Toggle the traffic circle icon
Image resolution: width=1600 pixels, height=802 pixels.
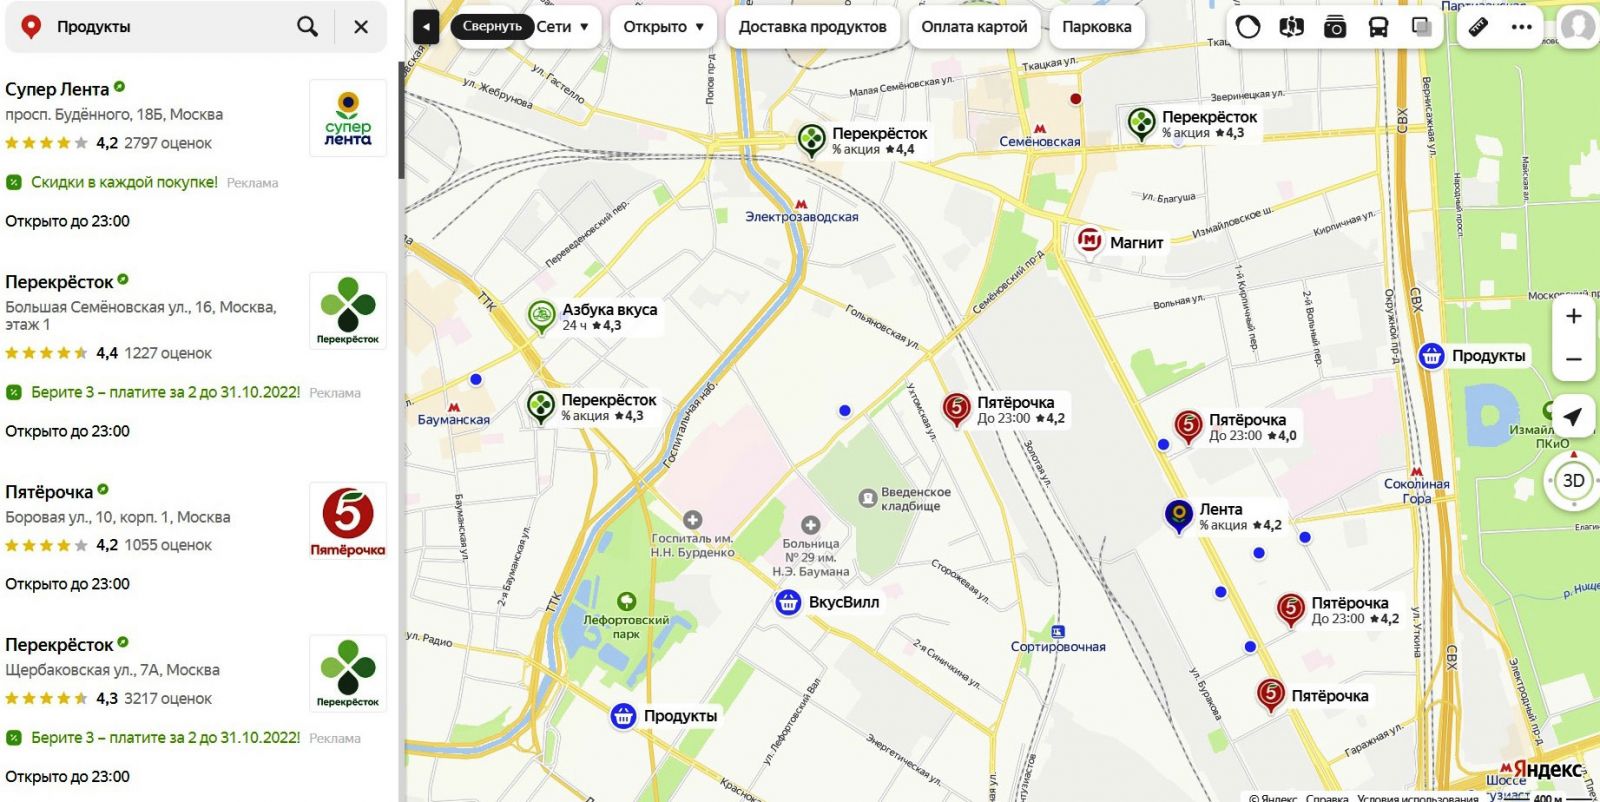click(1248, 27)
